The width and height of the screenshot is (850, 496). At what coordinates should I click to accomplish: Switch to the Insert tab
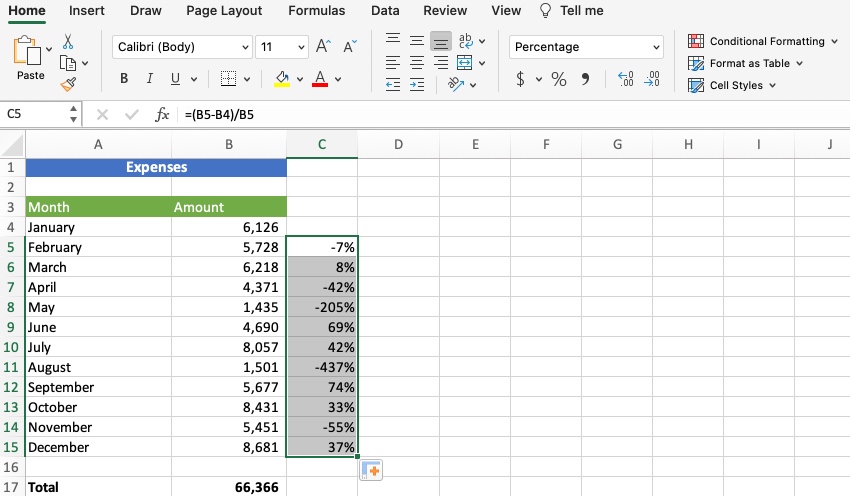(x=87, y=11)
